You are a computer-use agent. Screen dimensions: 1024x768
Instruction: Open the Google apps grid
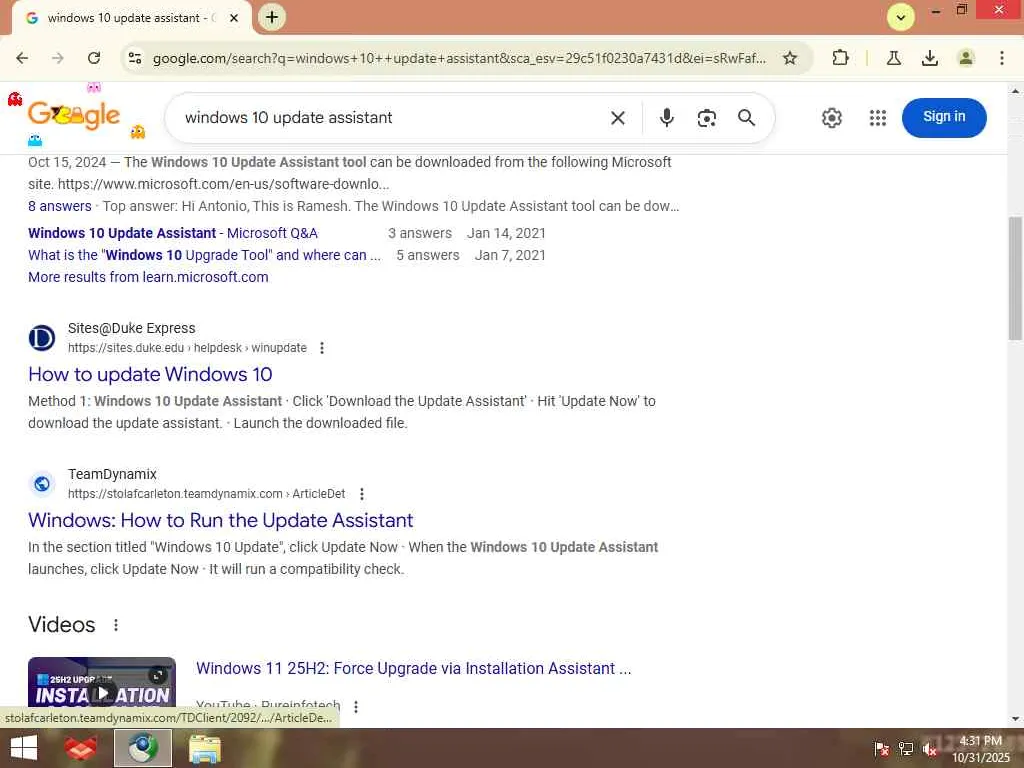pyautogui.click(x=878, y=118)
